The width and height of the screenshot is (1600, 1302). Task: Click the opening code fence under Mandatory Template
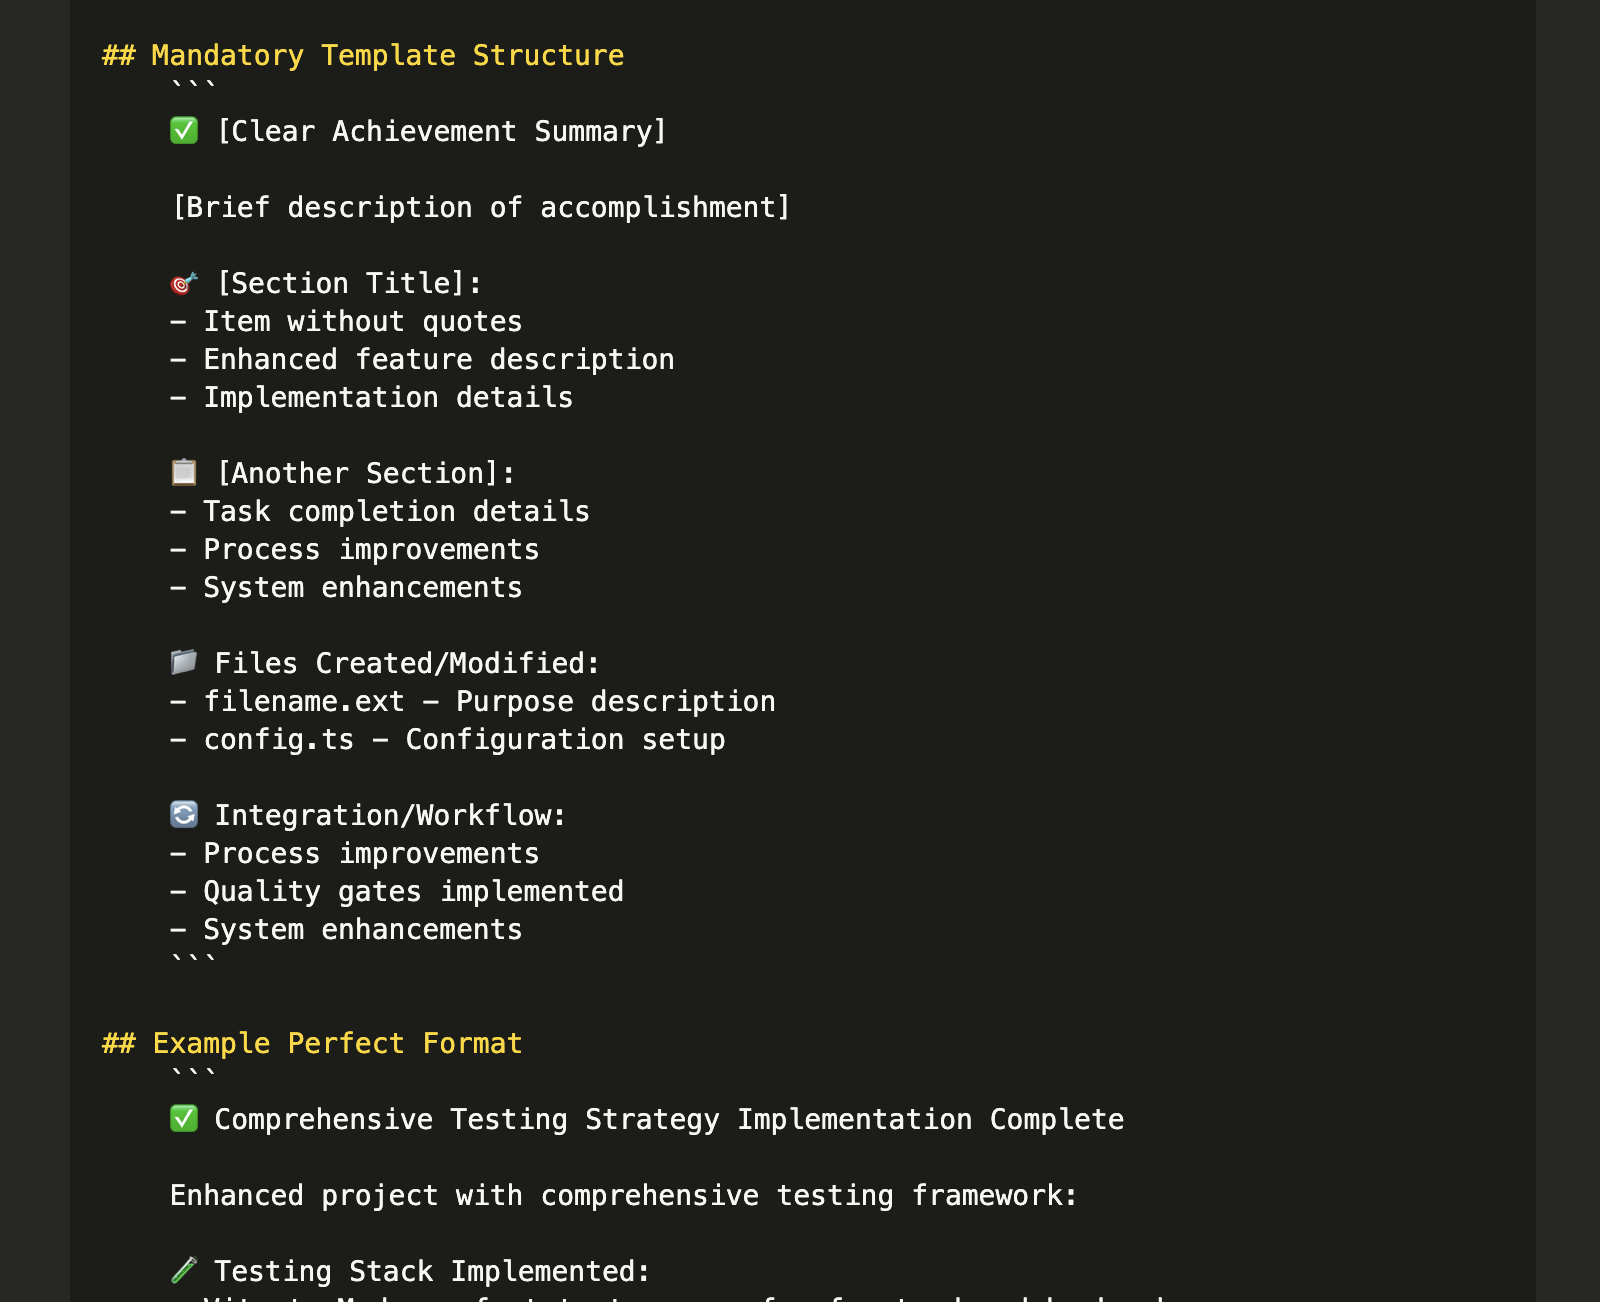pos(194,86)
